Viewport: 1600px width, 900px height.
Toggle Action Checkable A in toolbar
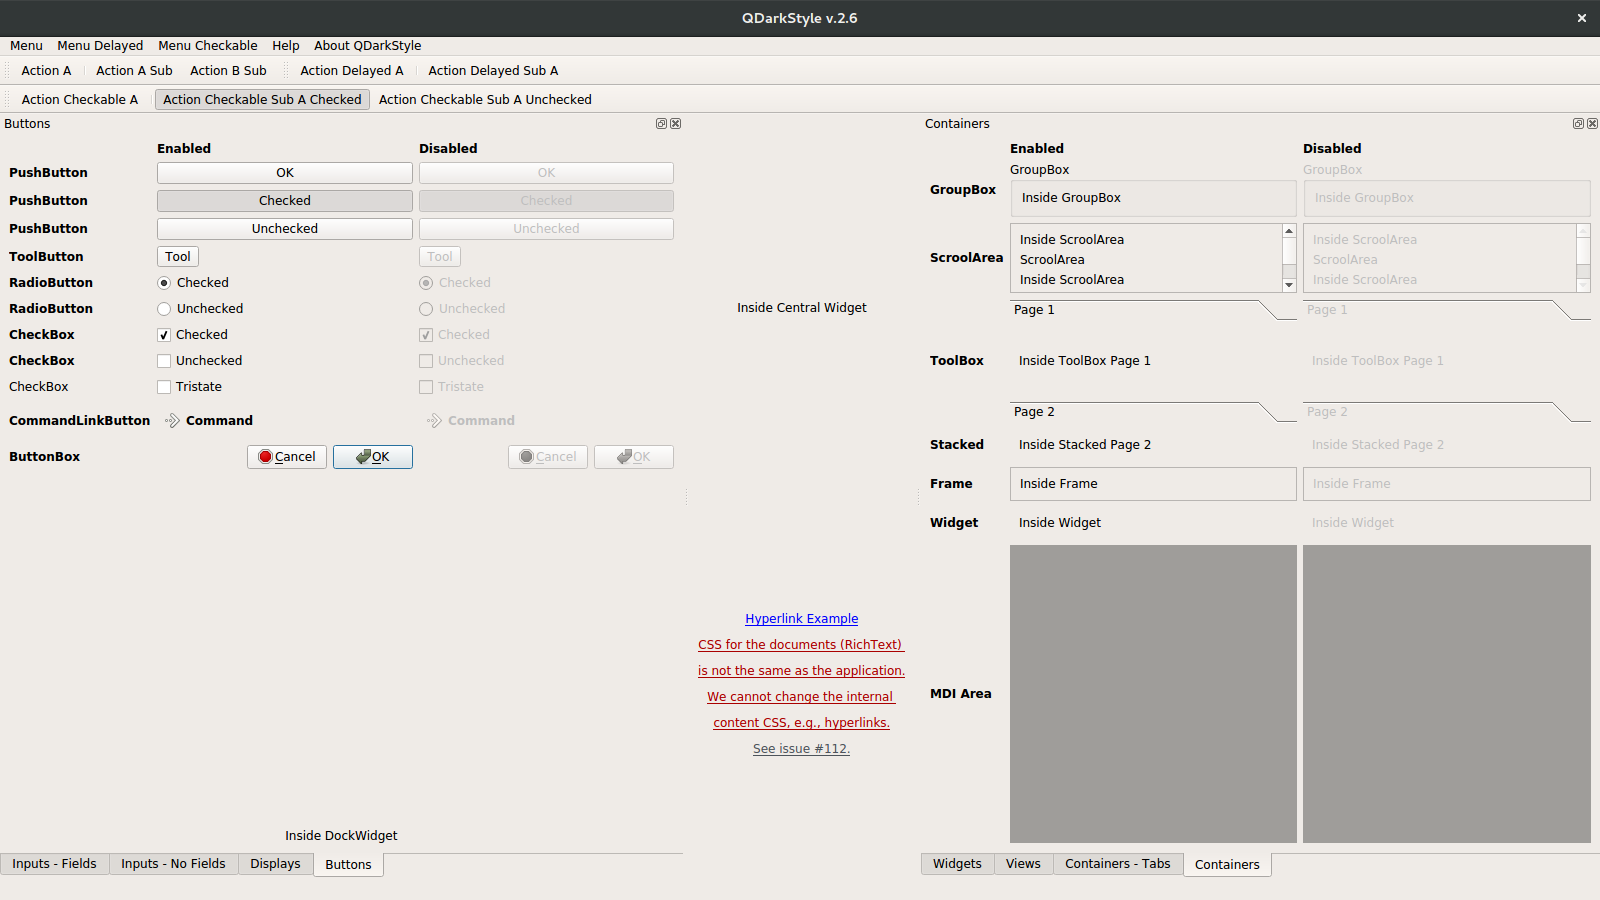pyautogui.click(x=80, y=100)
